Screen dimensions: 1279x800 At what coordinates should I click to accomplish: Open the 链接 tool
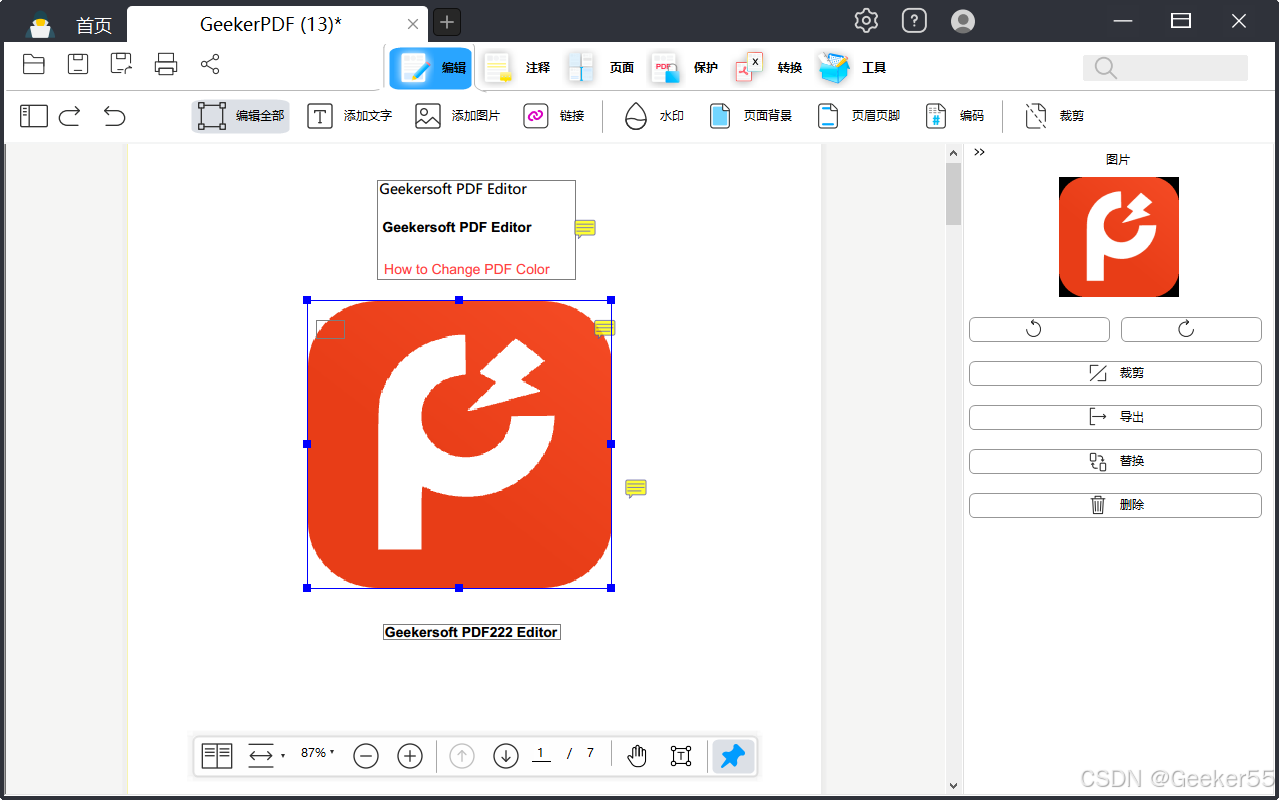[554, 116]
